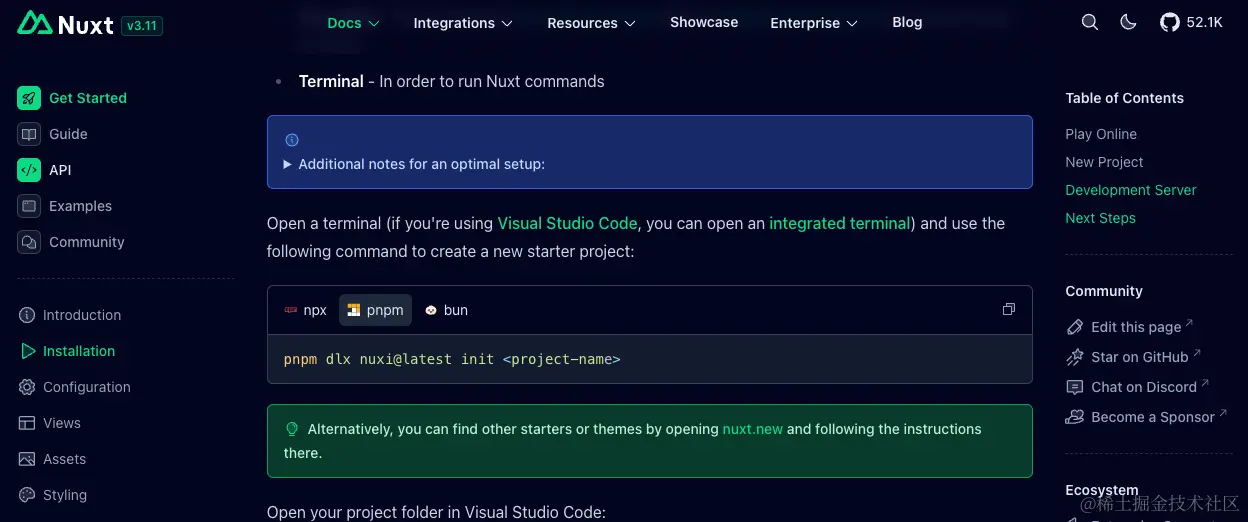Open the v3.11 version badge
1248x522 pixels.
(141, 26)
